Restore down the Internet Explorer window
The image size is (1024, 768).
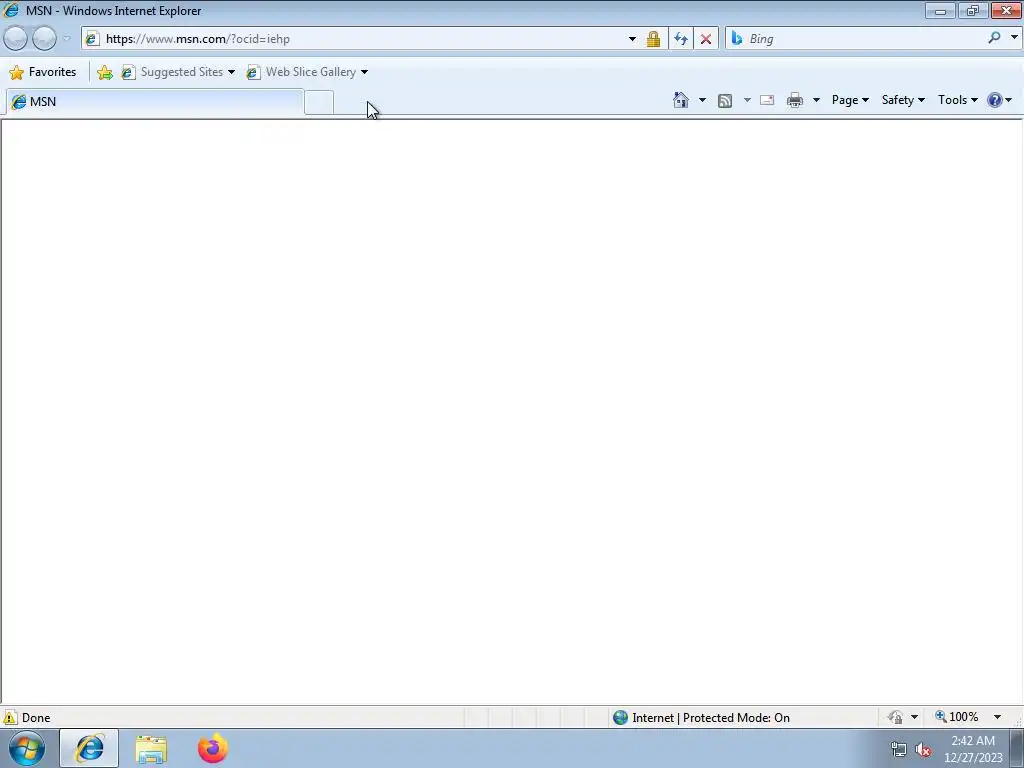point(973,10)
